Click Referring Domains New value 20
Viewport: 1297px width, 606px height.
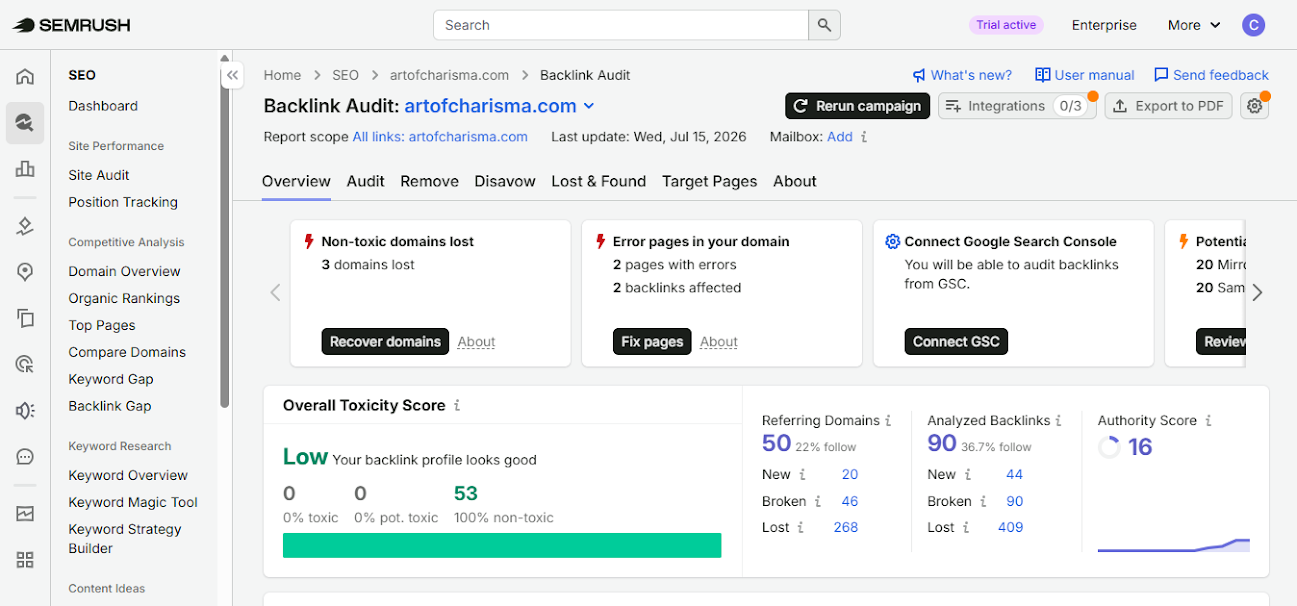tap(850, 474)
